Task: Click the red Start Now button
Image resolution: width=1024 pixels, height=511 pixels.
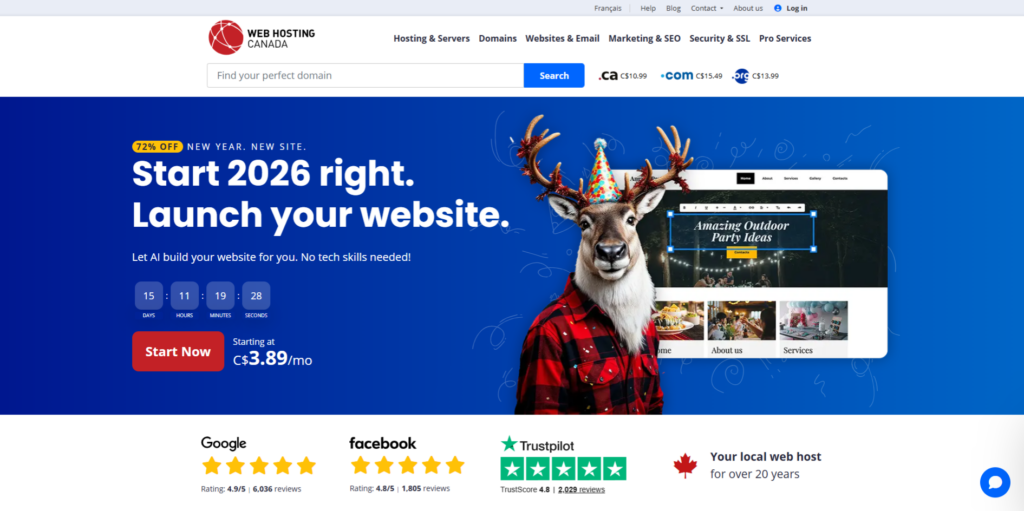Action: (178, 352)
